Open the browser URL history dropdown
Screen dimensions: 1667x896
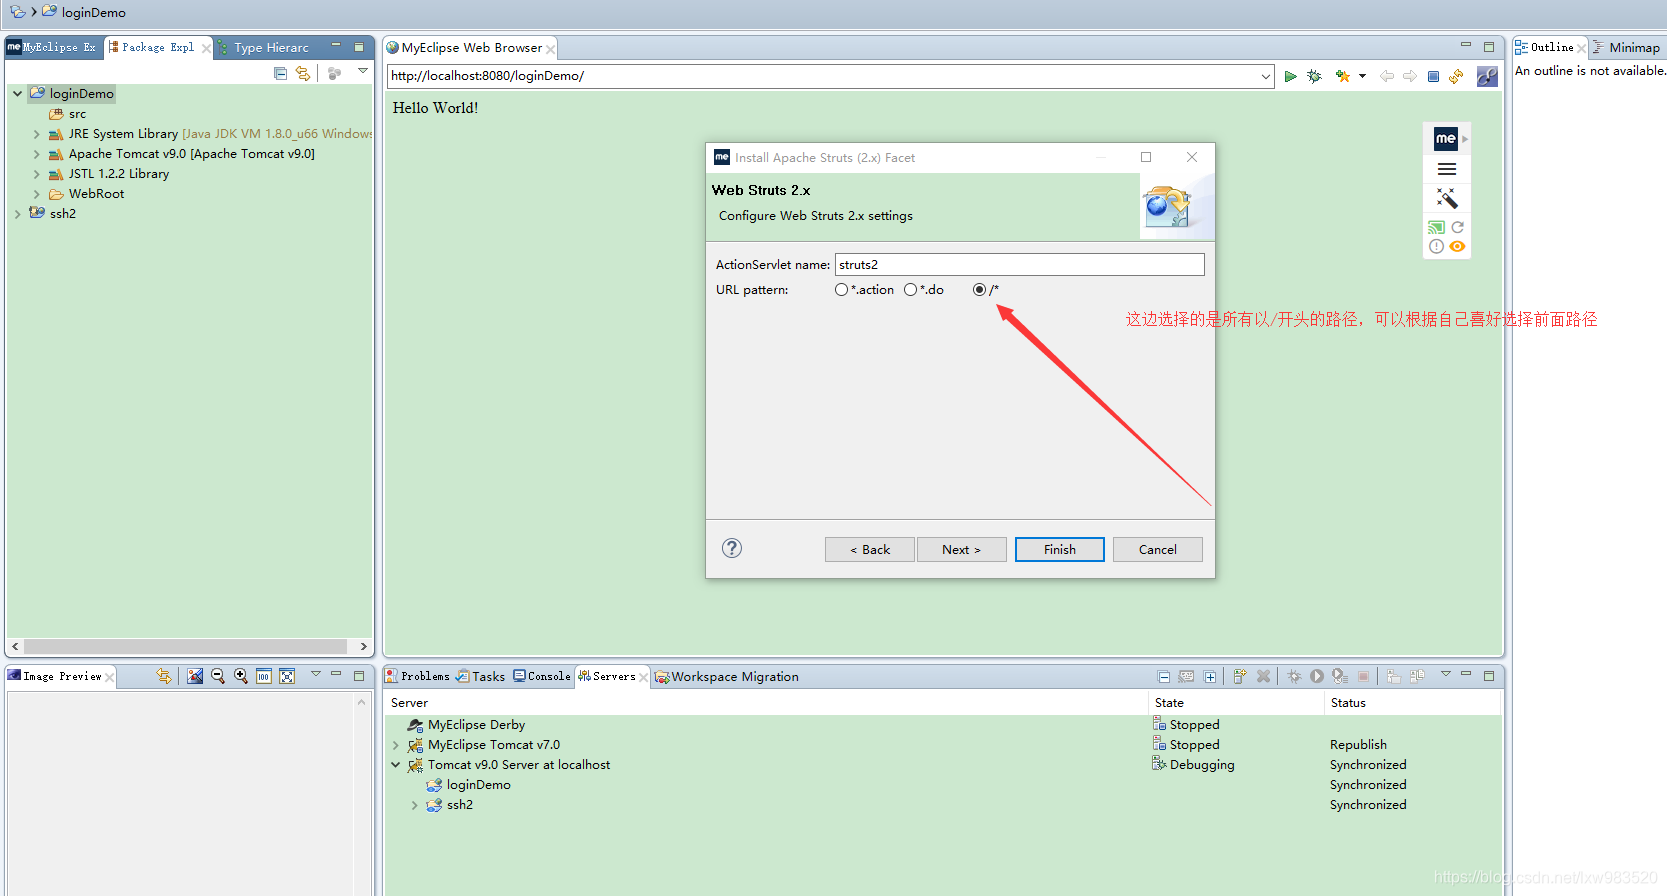coord(1266,76)
